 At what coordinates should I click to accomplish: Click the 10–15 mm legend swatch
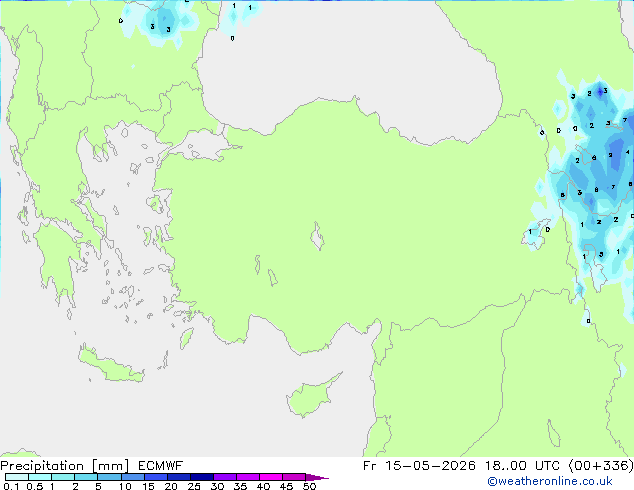point(132,477)
